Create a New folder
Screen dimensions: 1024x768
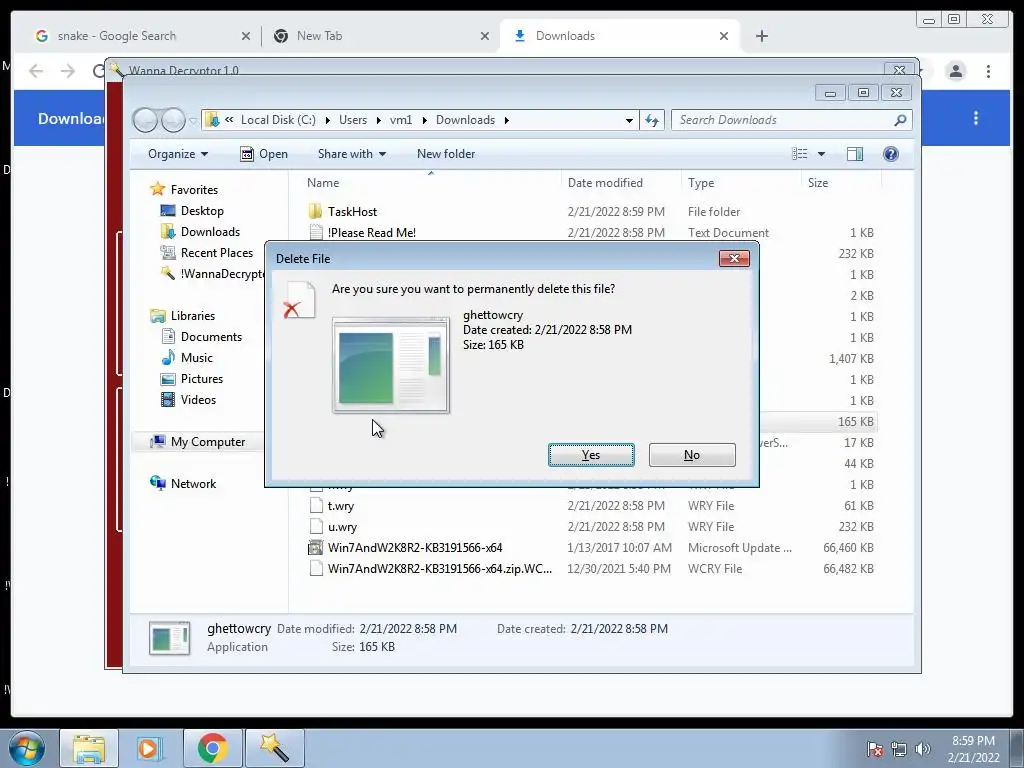pyautogui.click(x=446, y=154)
